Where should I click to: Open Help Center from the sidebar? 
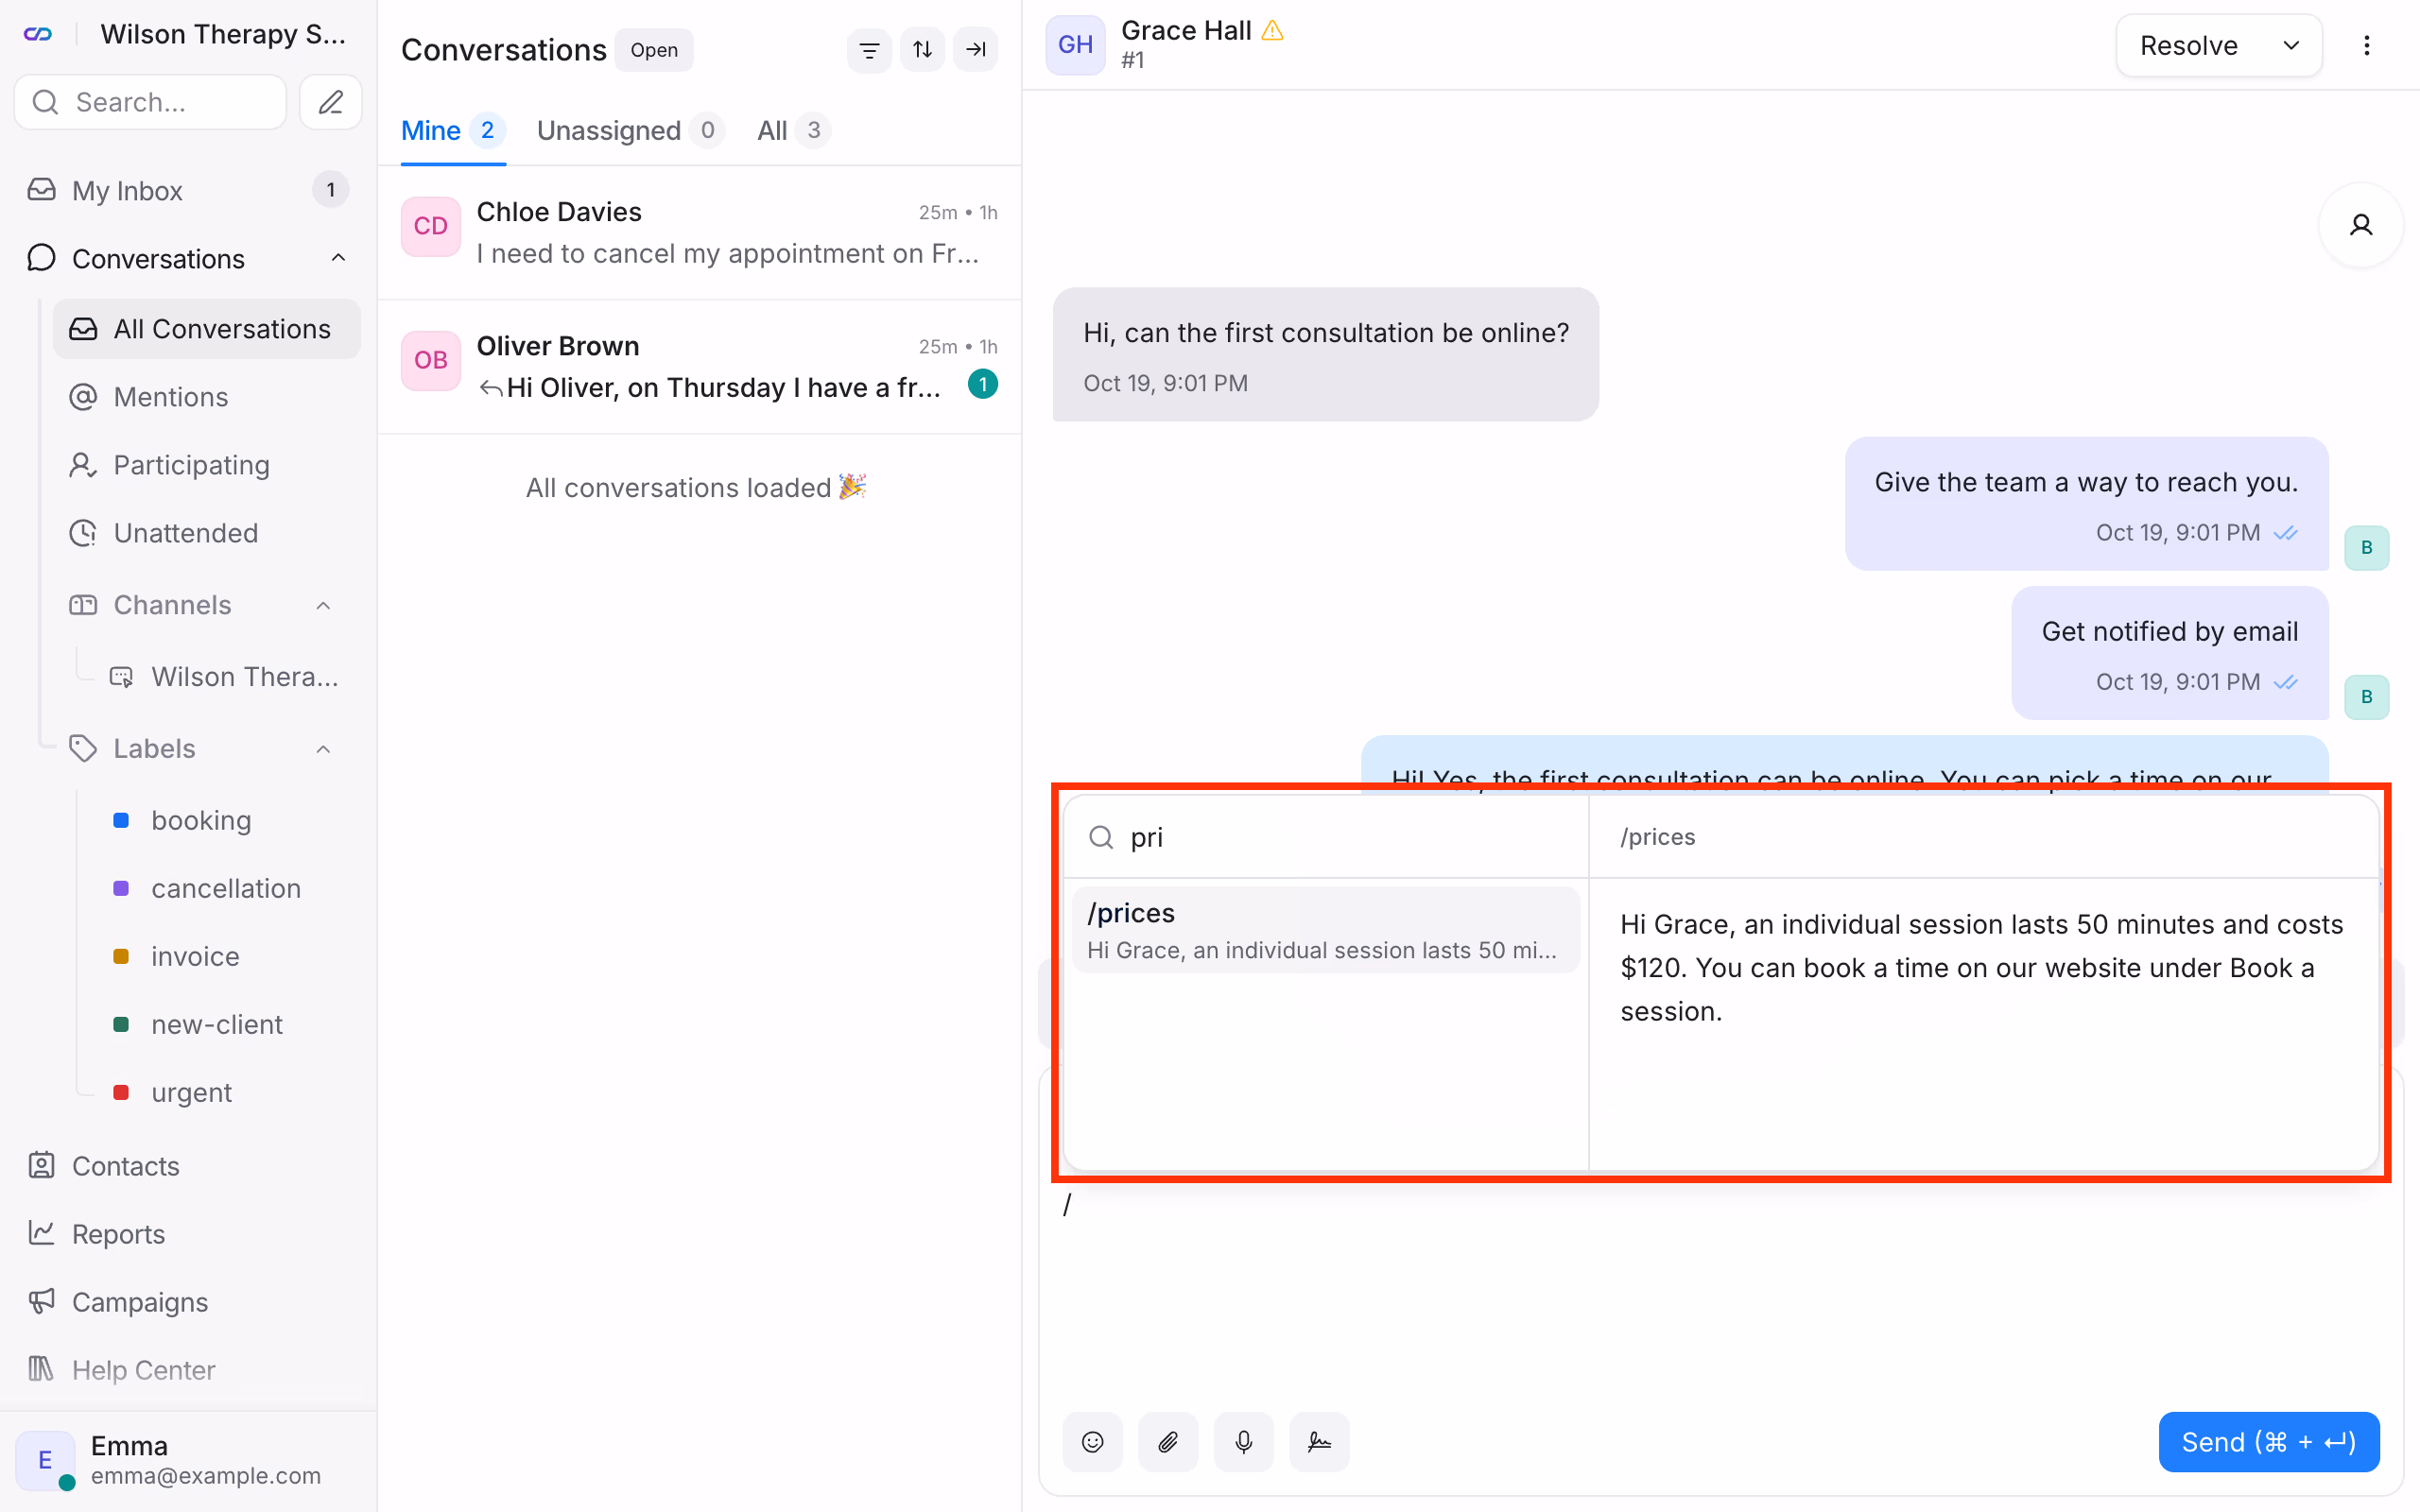pos(188,1370)
